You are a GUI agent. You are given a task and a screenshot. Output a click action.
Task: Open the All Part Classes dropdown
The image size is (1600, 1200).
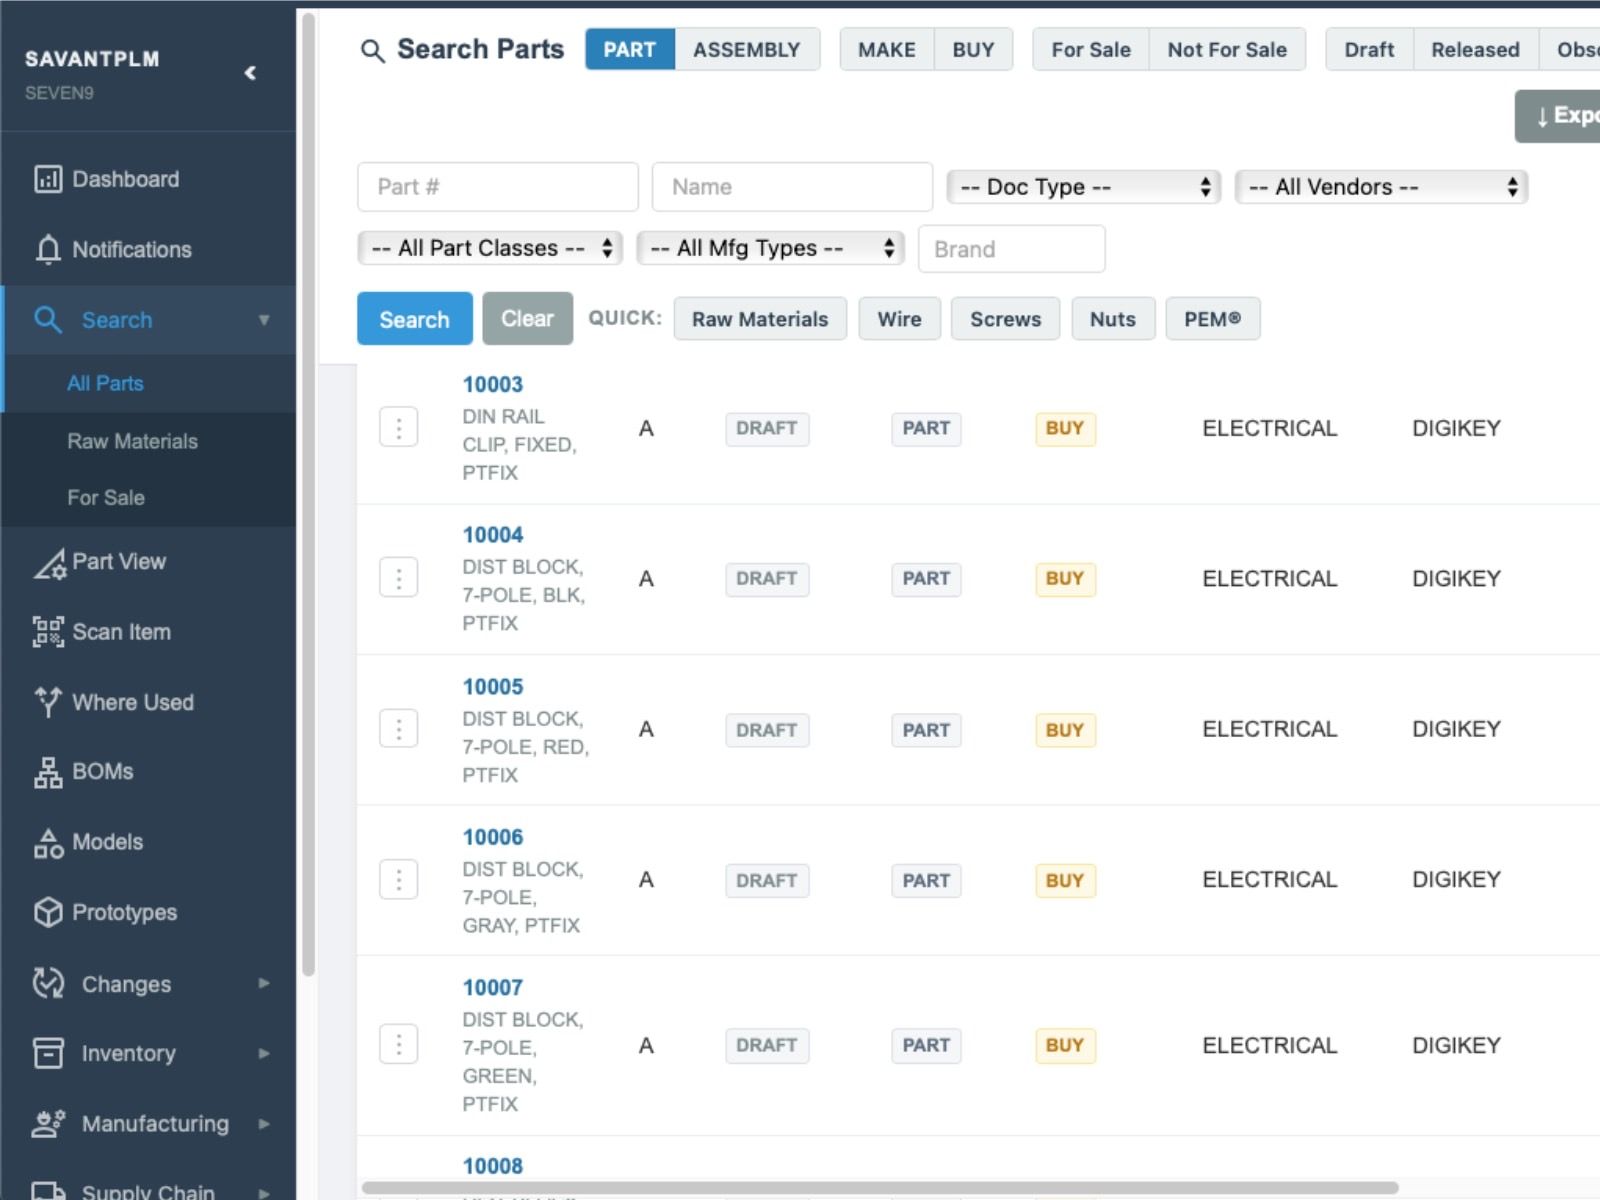[x=490, y=248]
